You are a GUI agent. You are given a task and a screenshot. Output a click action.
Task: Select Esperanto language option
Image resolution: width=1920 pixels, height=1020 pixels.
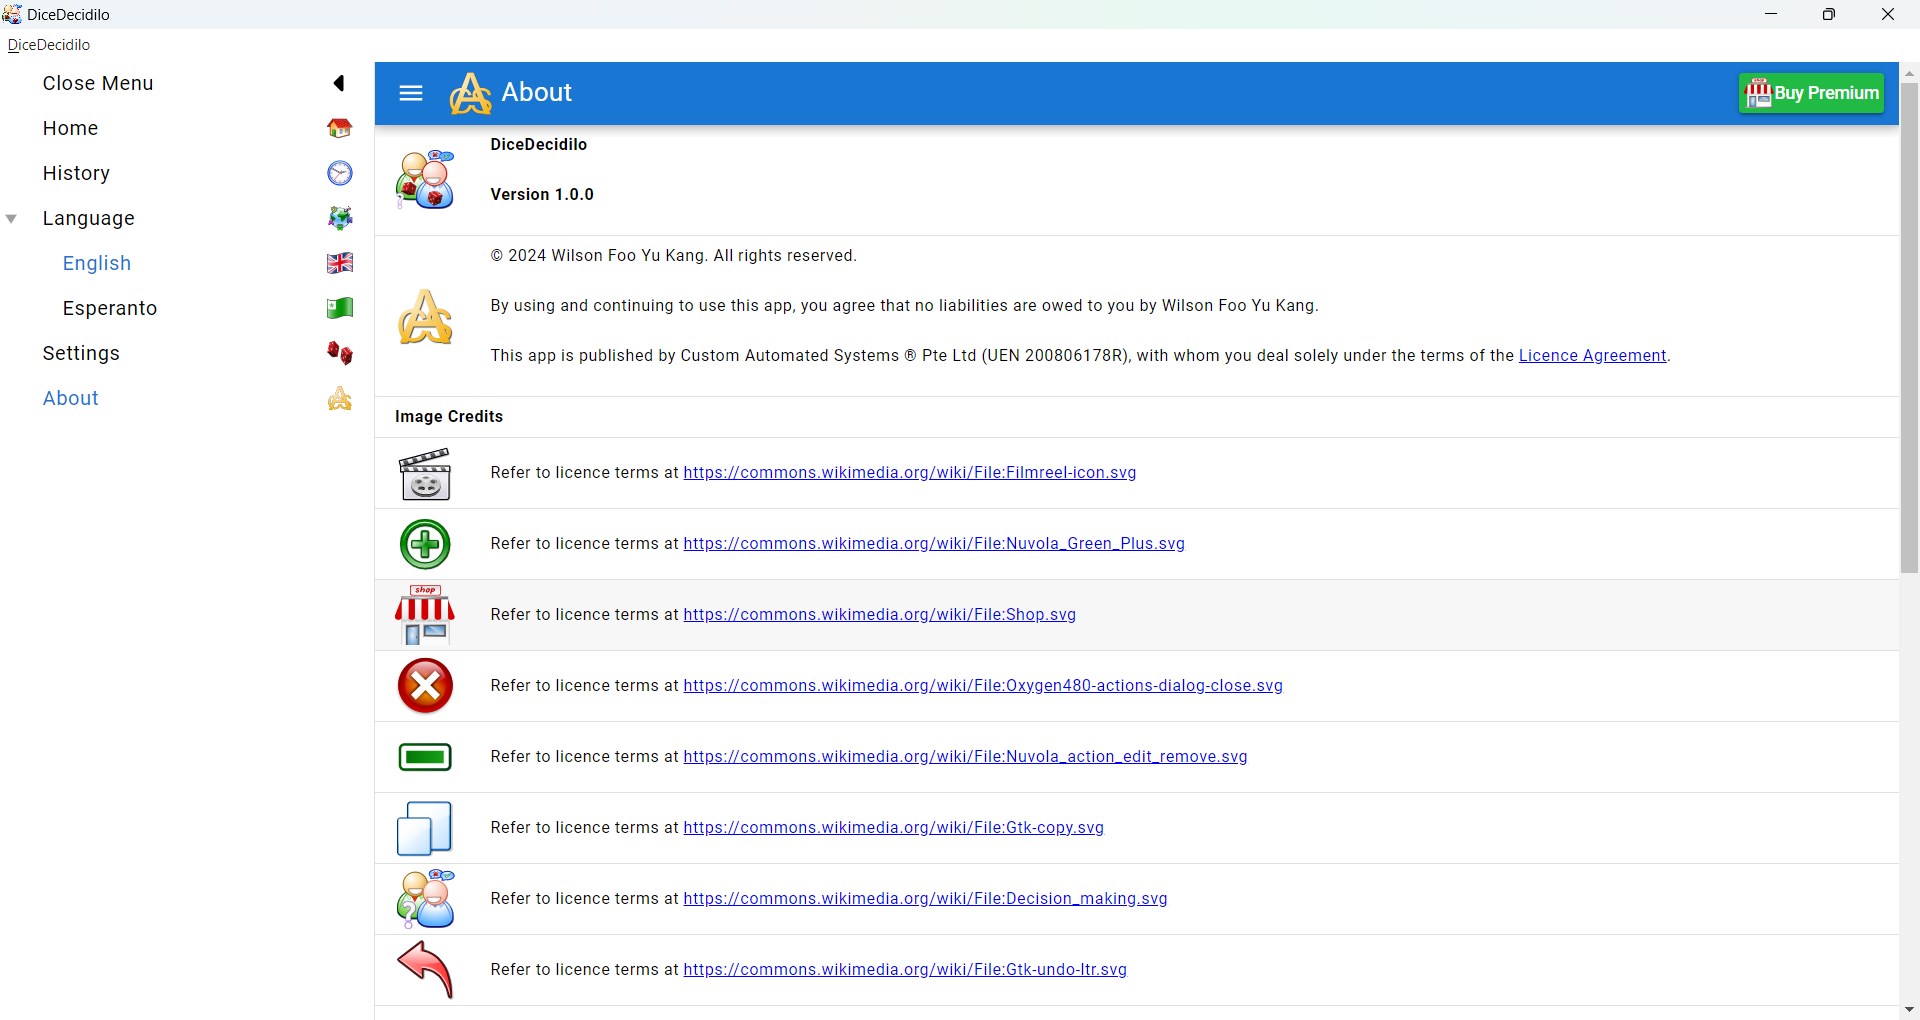point(110,308)
